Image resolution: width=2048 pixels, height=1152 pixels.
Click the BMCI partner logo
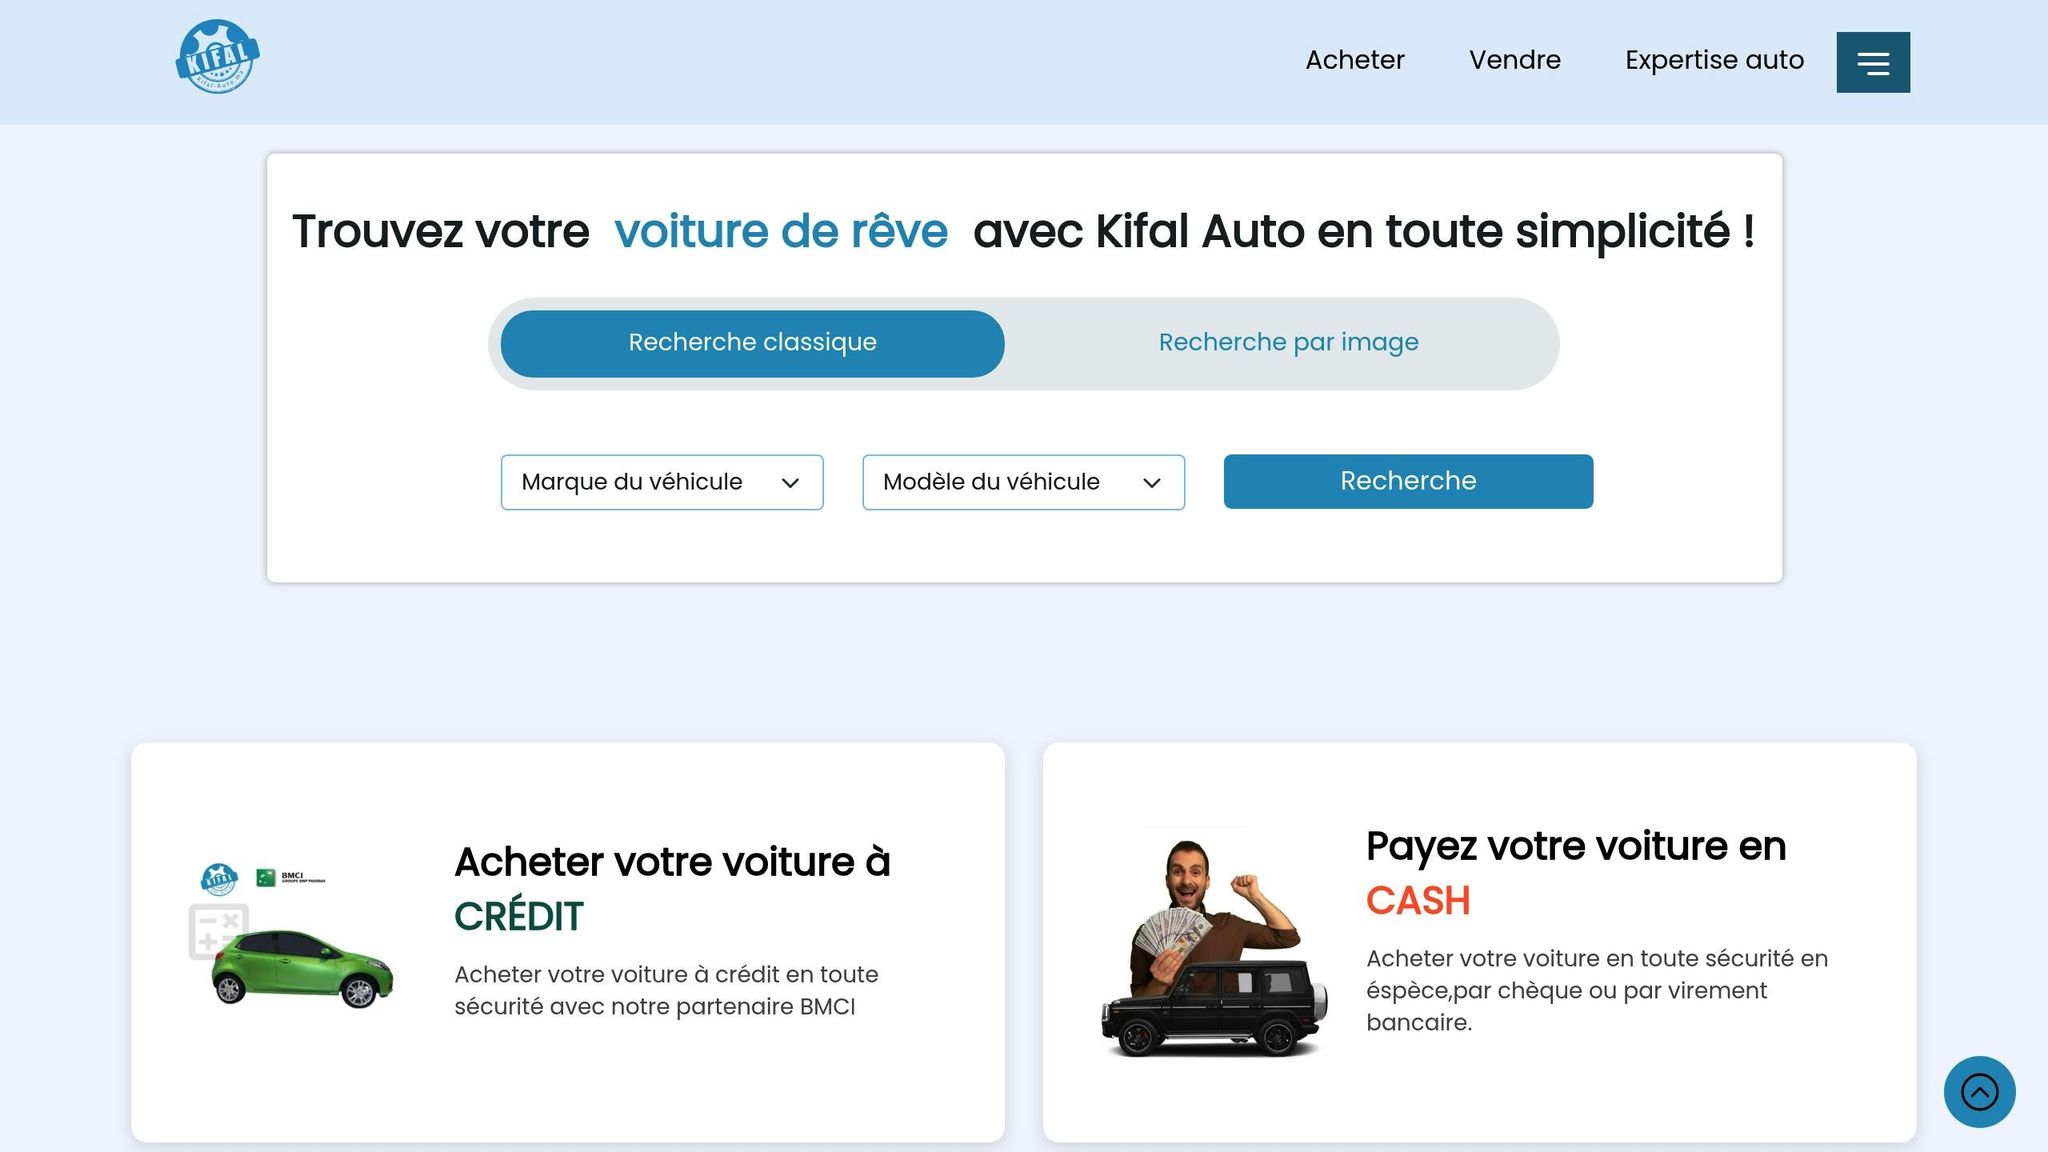click(290, 880)
